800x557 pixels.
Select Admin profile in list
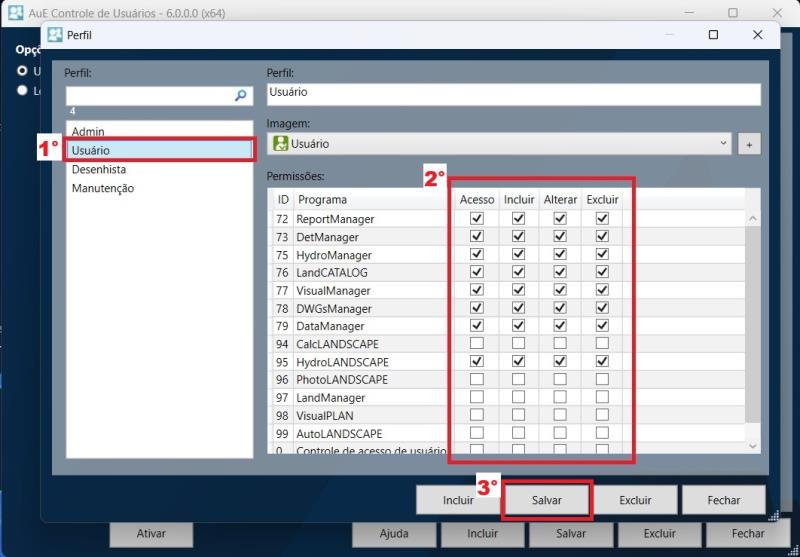[88, 132]
